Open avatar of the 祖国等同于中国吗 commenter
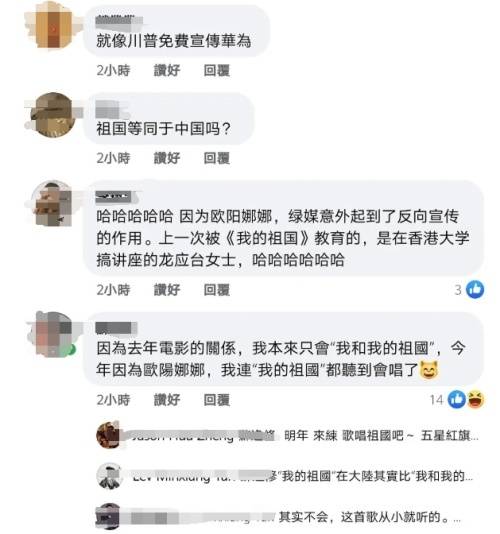This screenshot has height=534, width=500. (x=53, y=115)
